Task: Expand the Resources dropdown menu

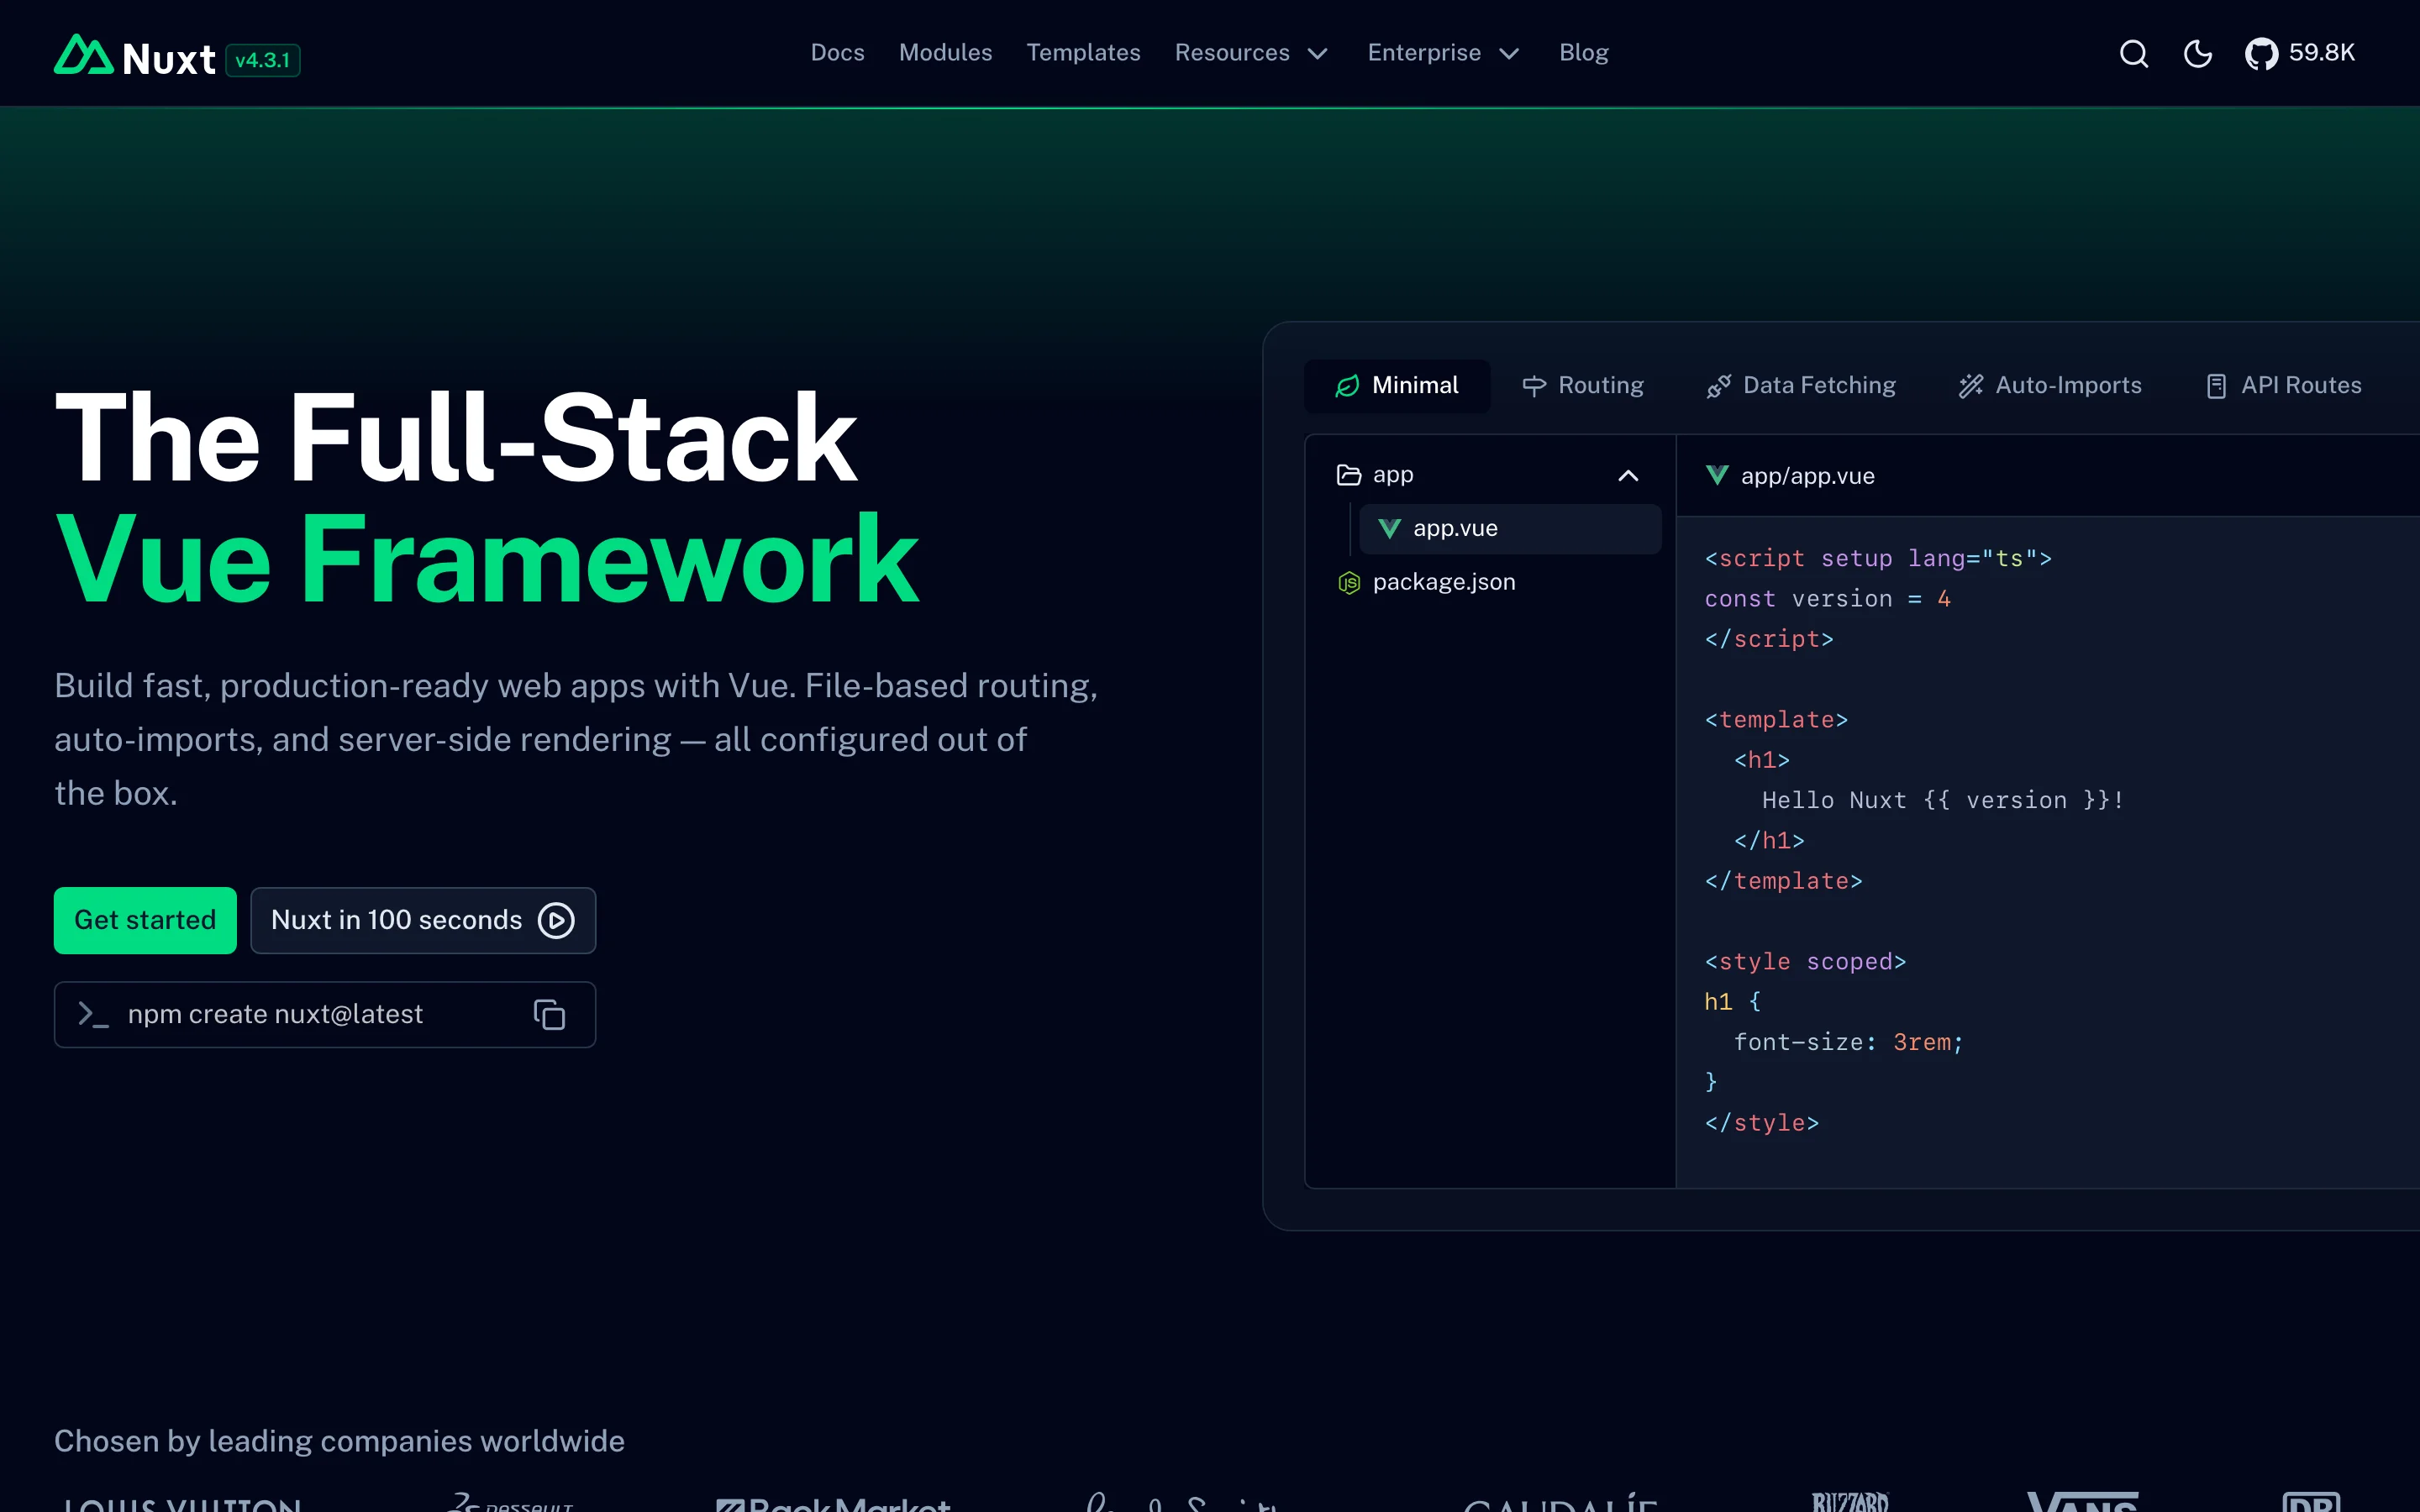Action: [x=1251, y=53]
